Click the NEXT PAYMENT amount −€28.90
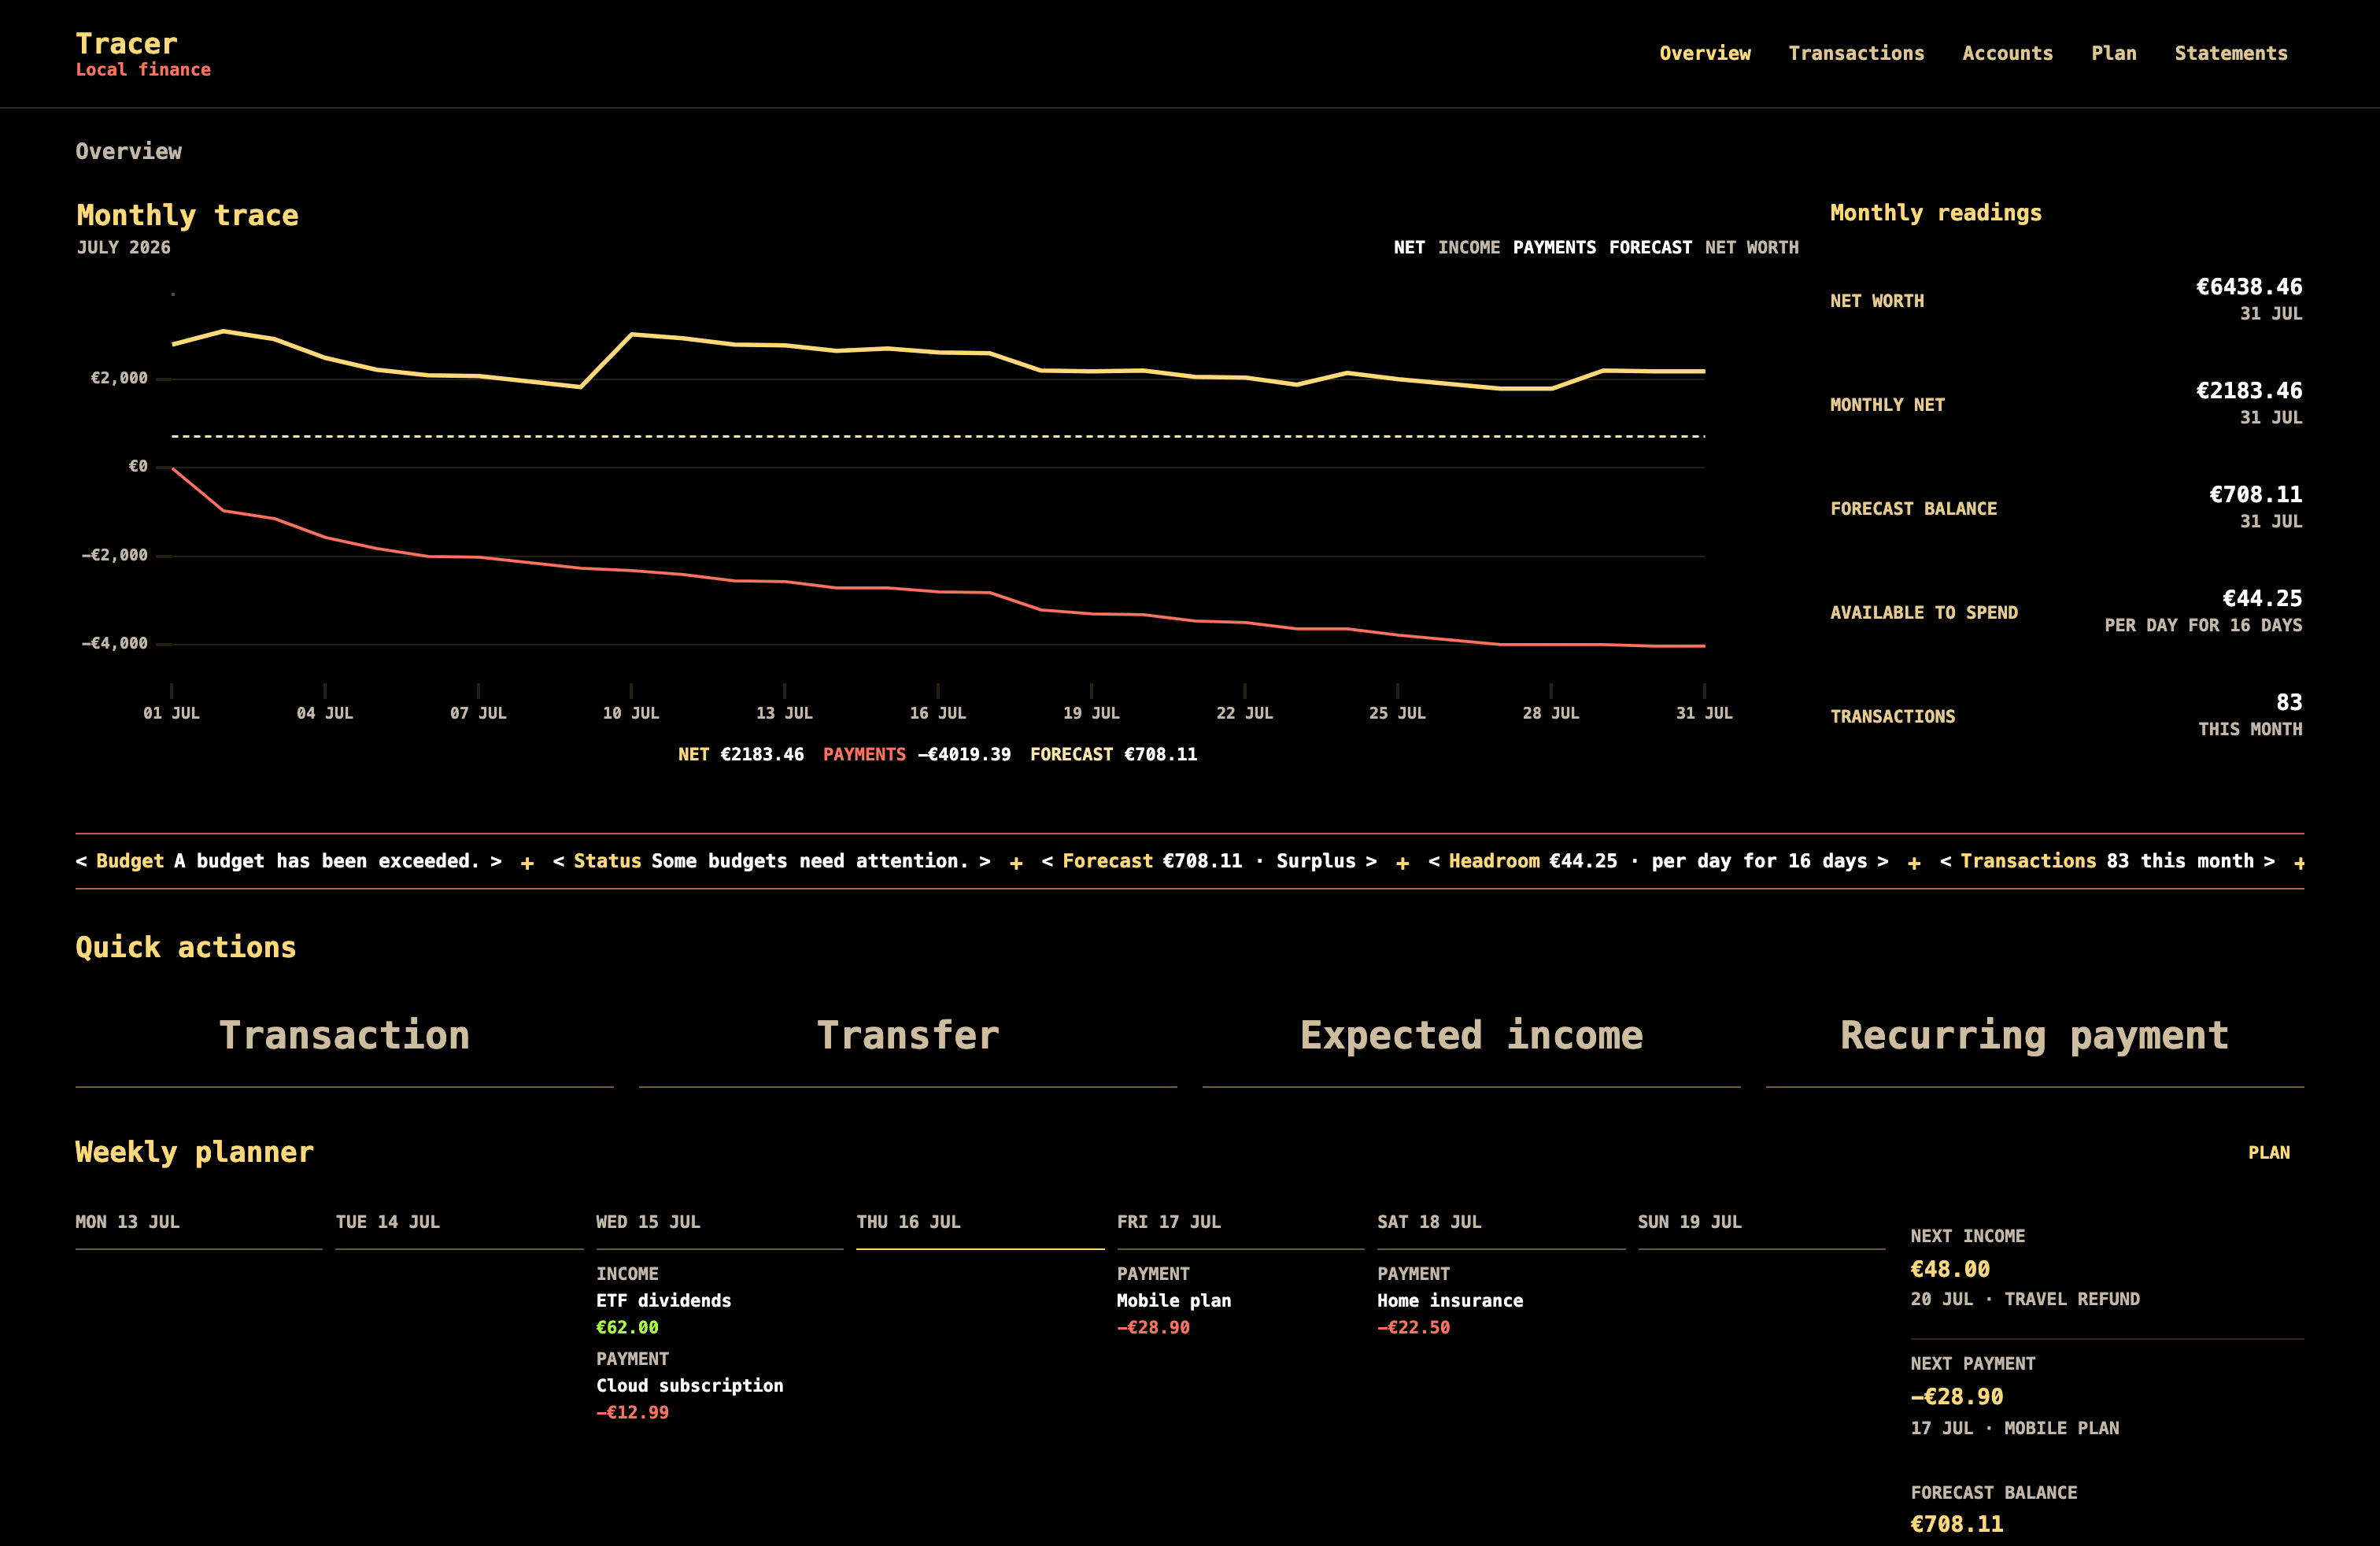 pos(1957,1397)
